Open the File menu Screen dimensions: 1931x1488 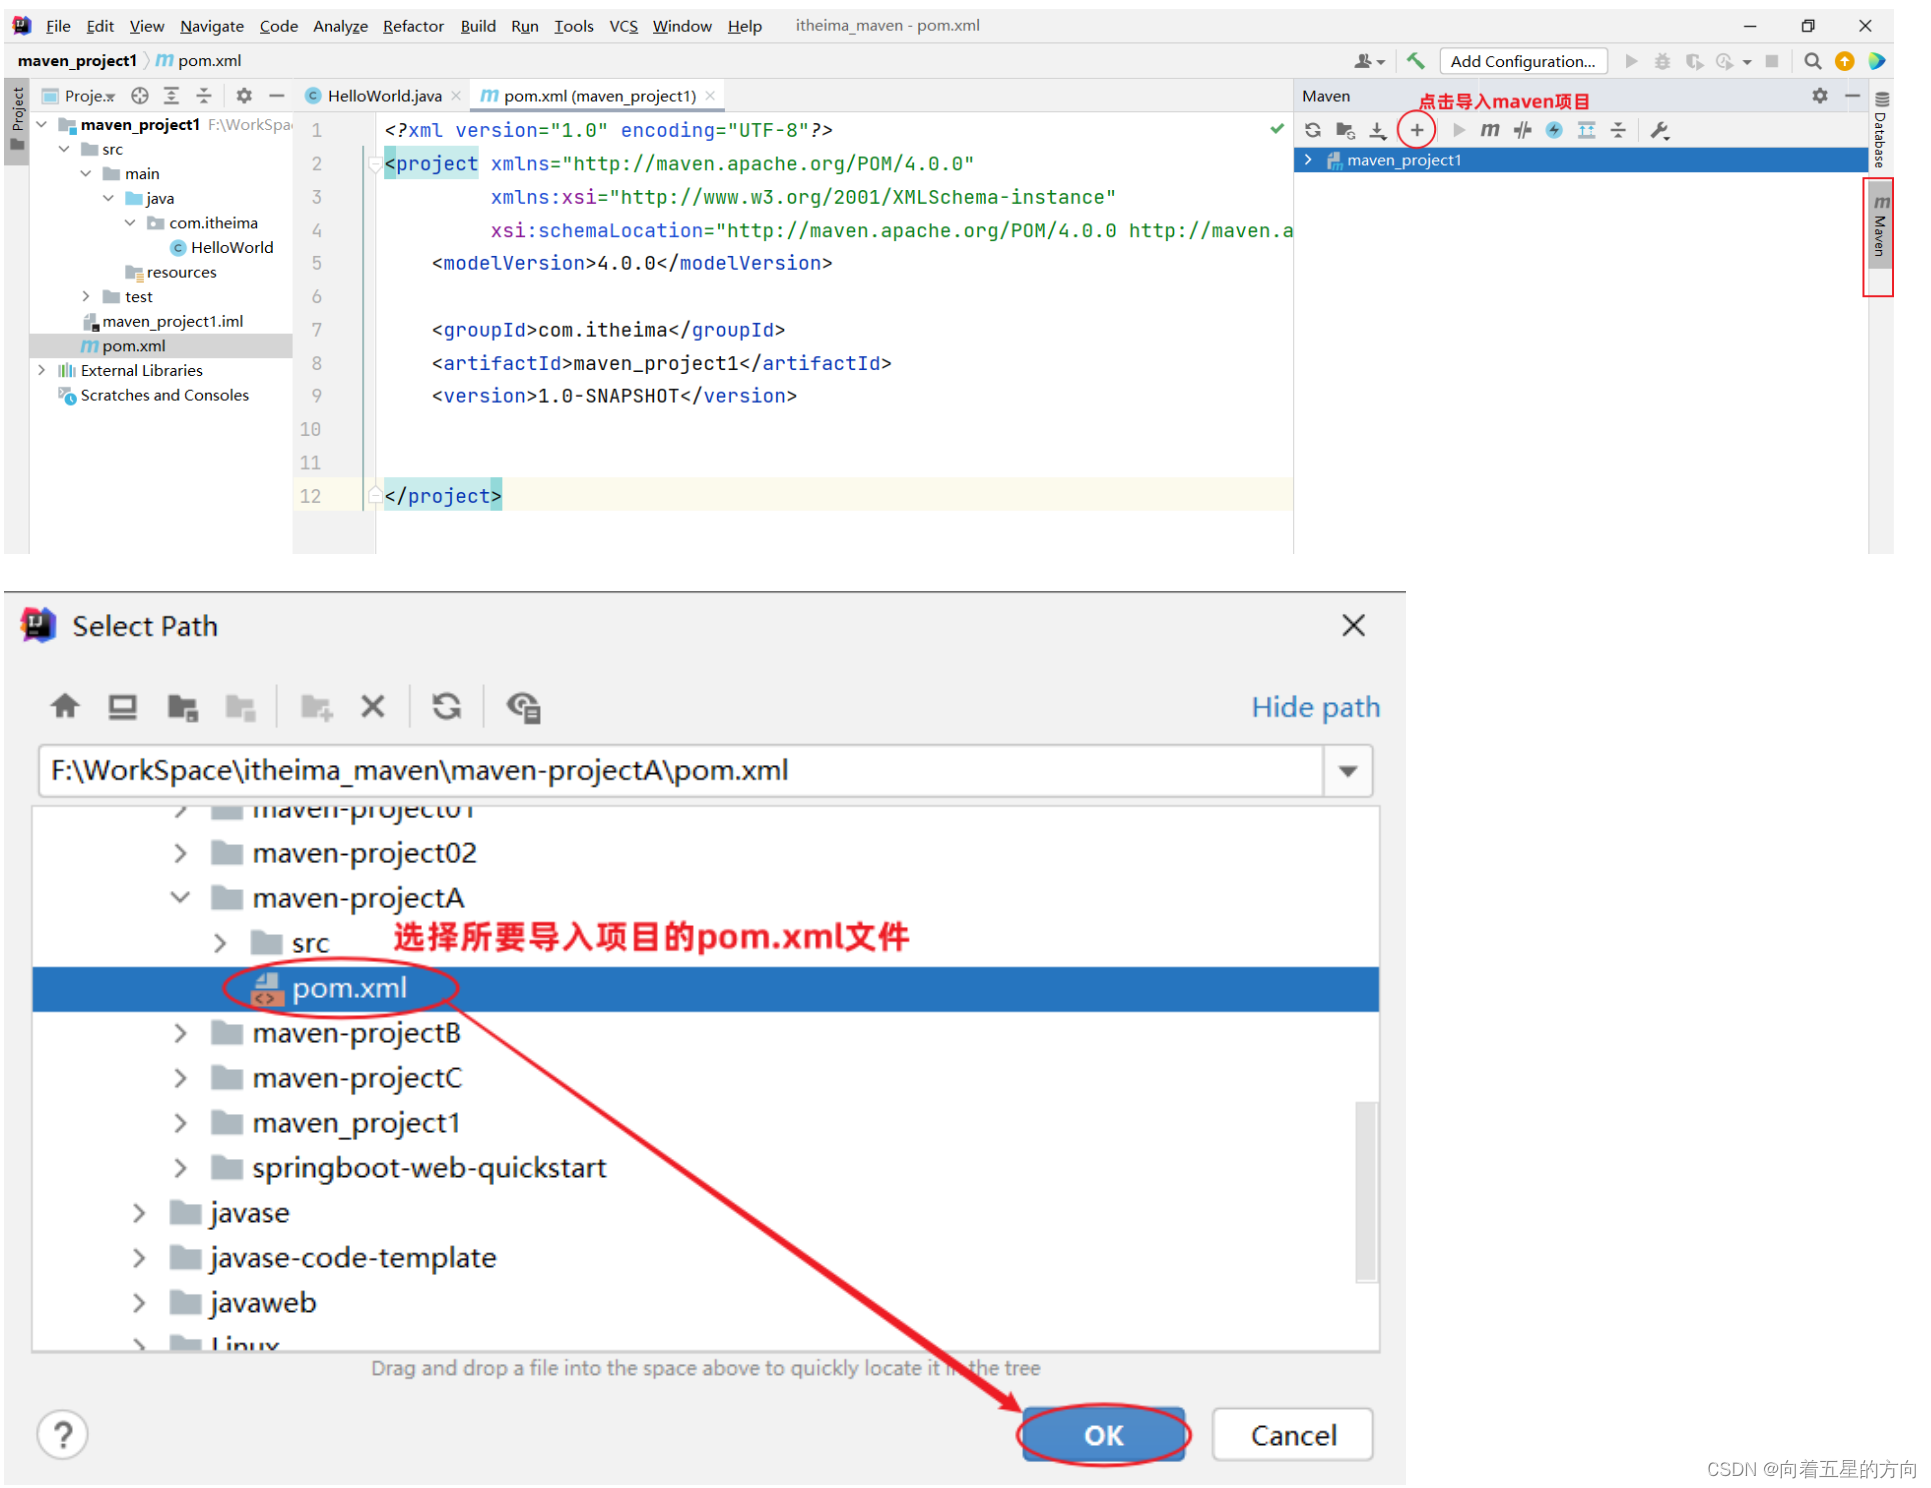pos(57,26)
